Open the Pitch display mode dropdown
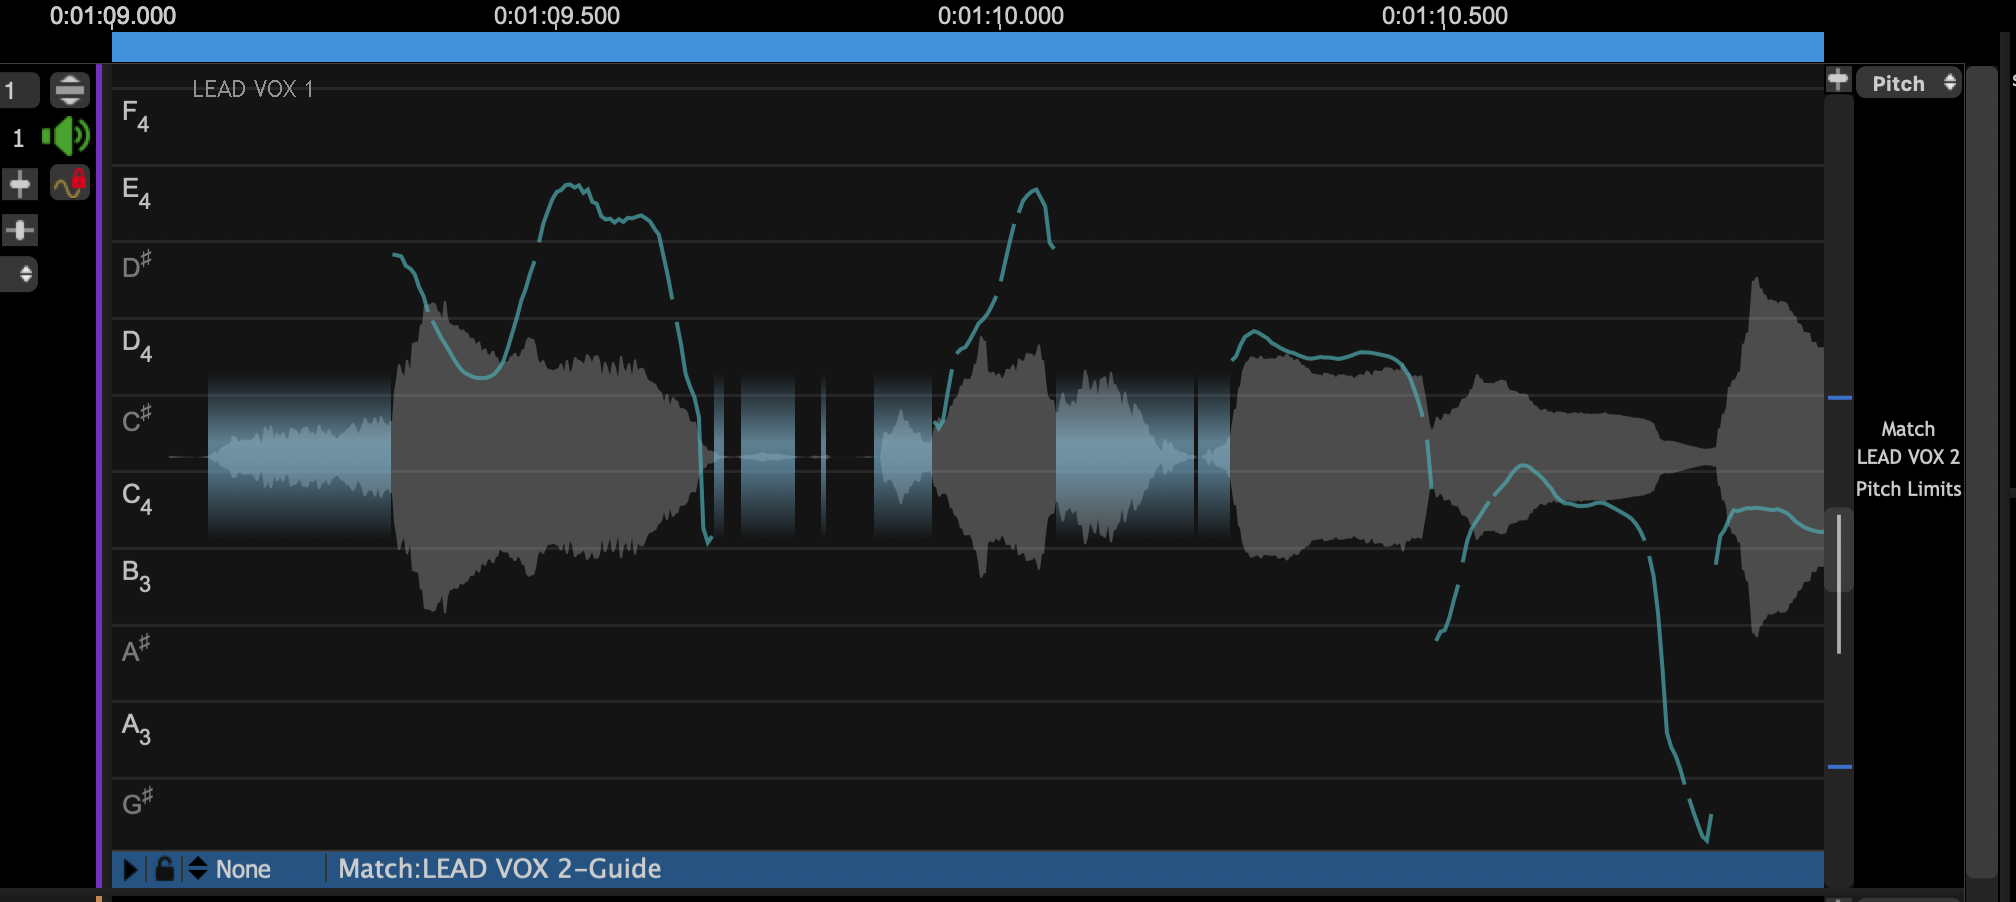Viewport: 2016px width, 902px height. (x=1909, y=83)
